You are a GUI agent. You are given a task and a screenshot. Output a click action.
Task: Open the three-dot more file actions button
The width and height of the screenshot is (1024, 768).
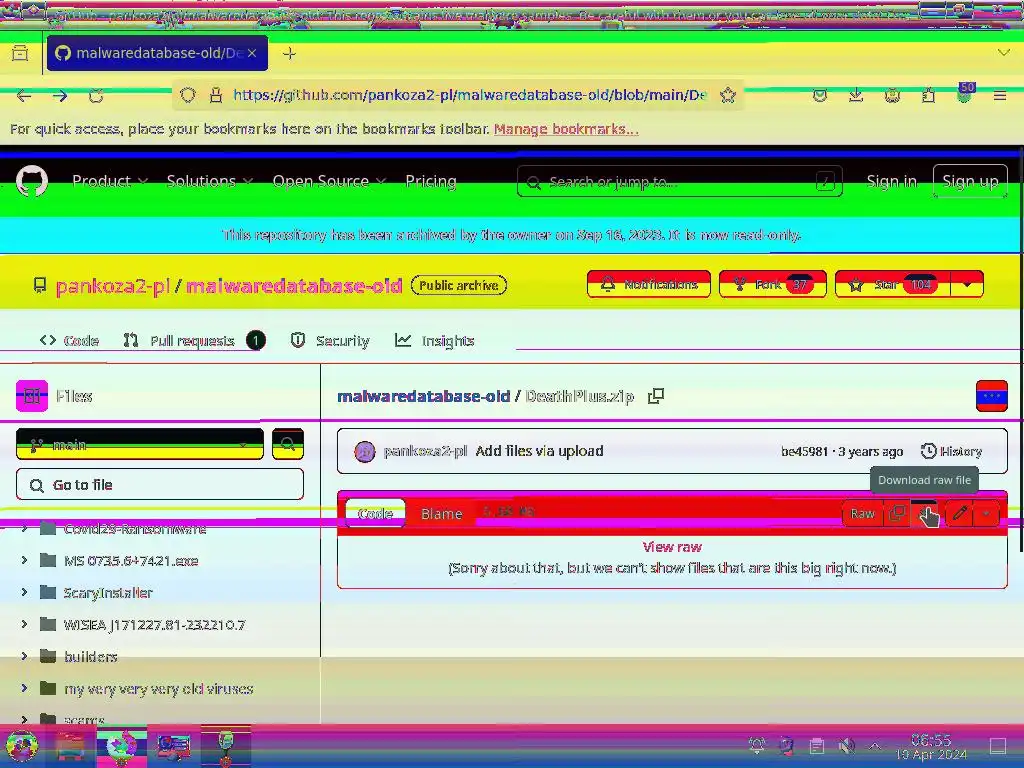click(991, 396)
